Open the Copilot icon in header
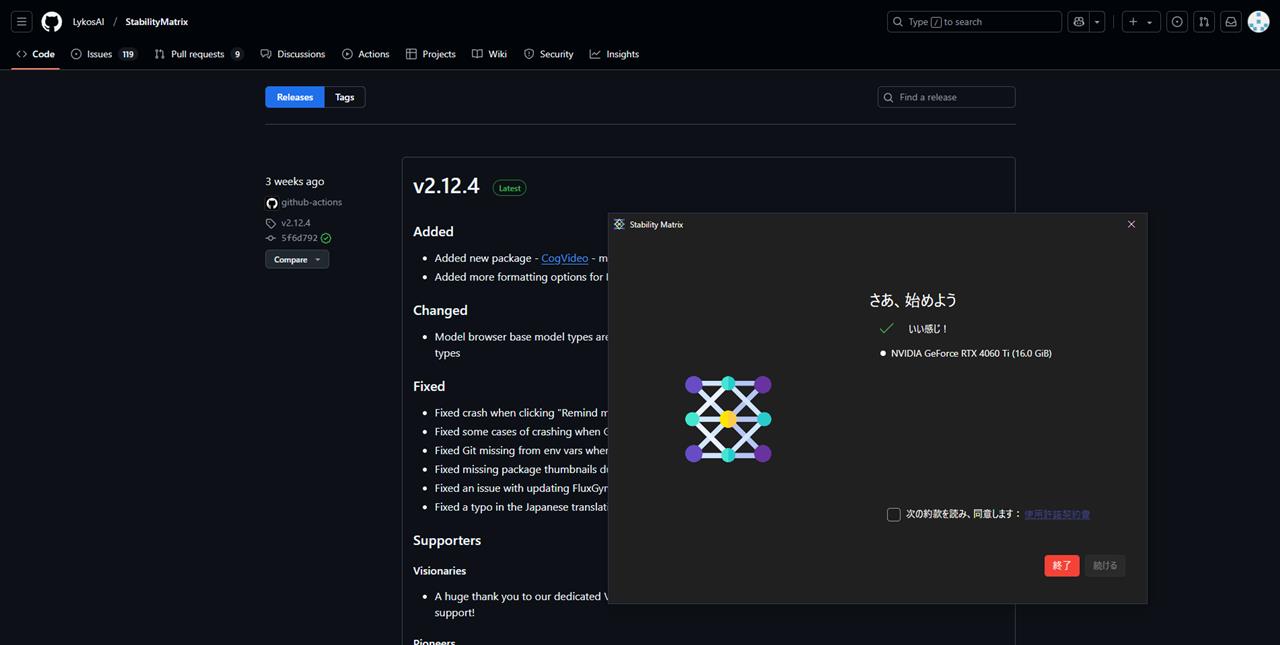 tap(1079, 22)
